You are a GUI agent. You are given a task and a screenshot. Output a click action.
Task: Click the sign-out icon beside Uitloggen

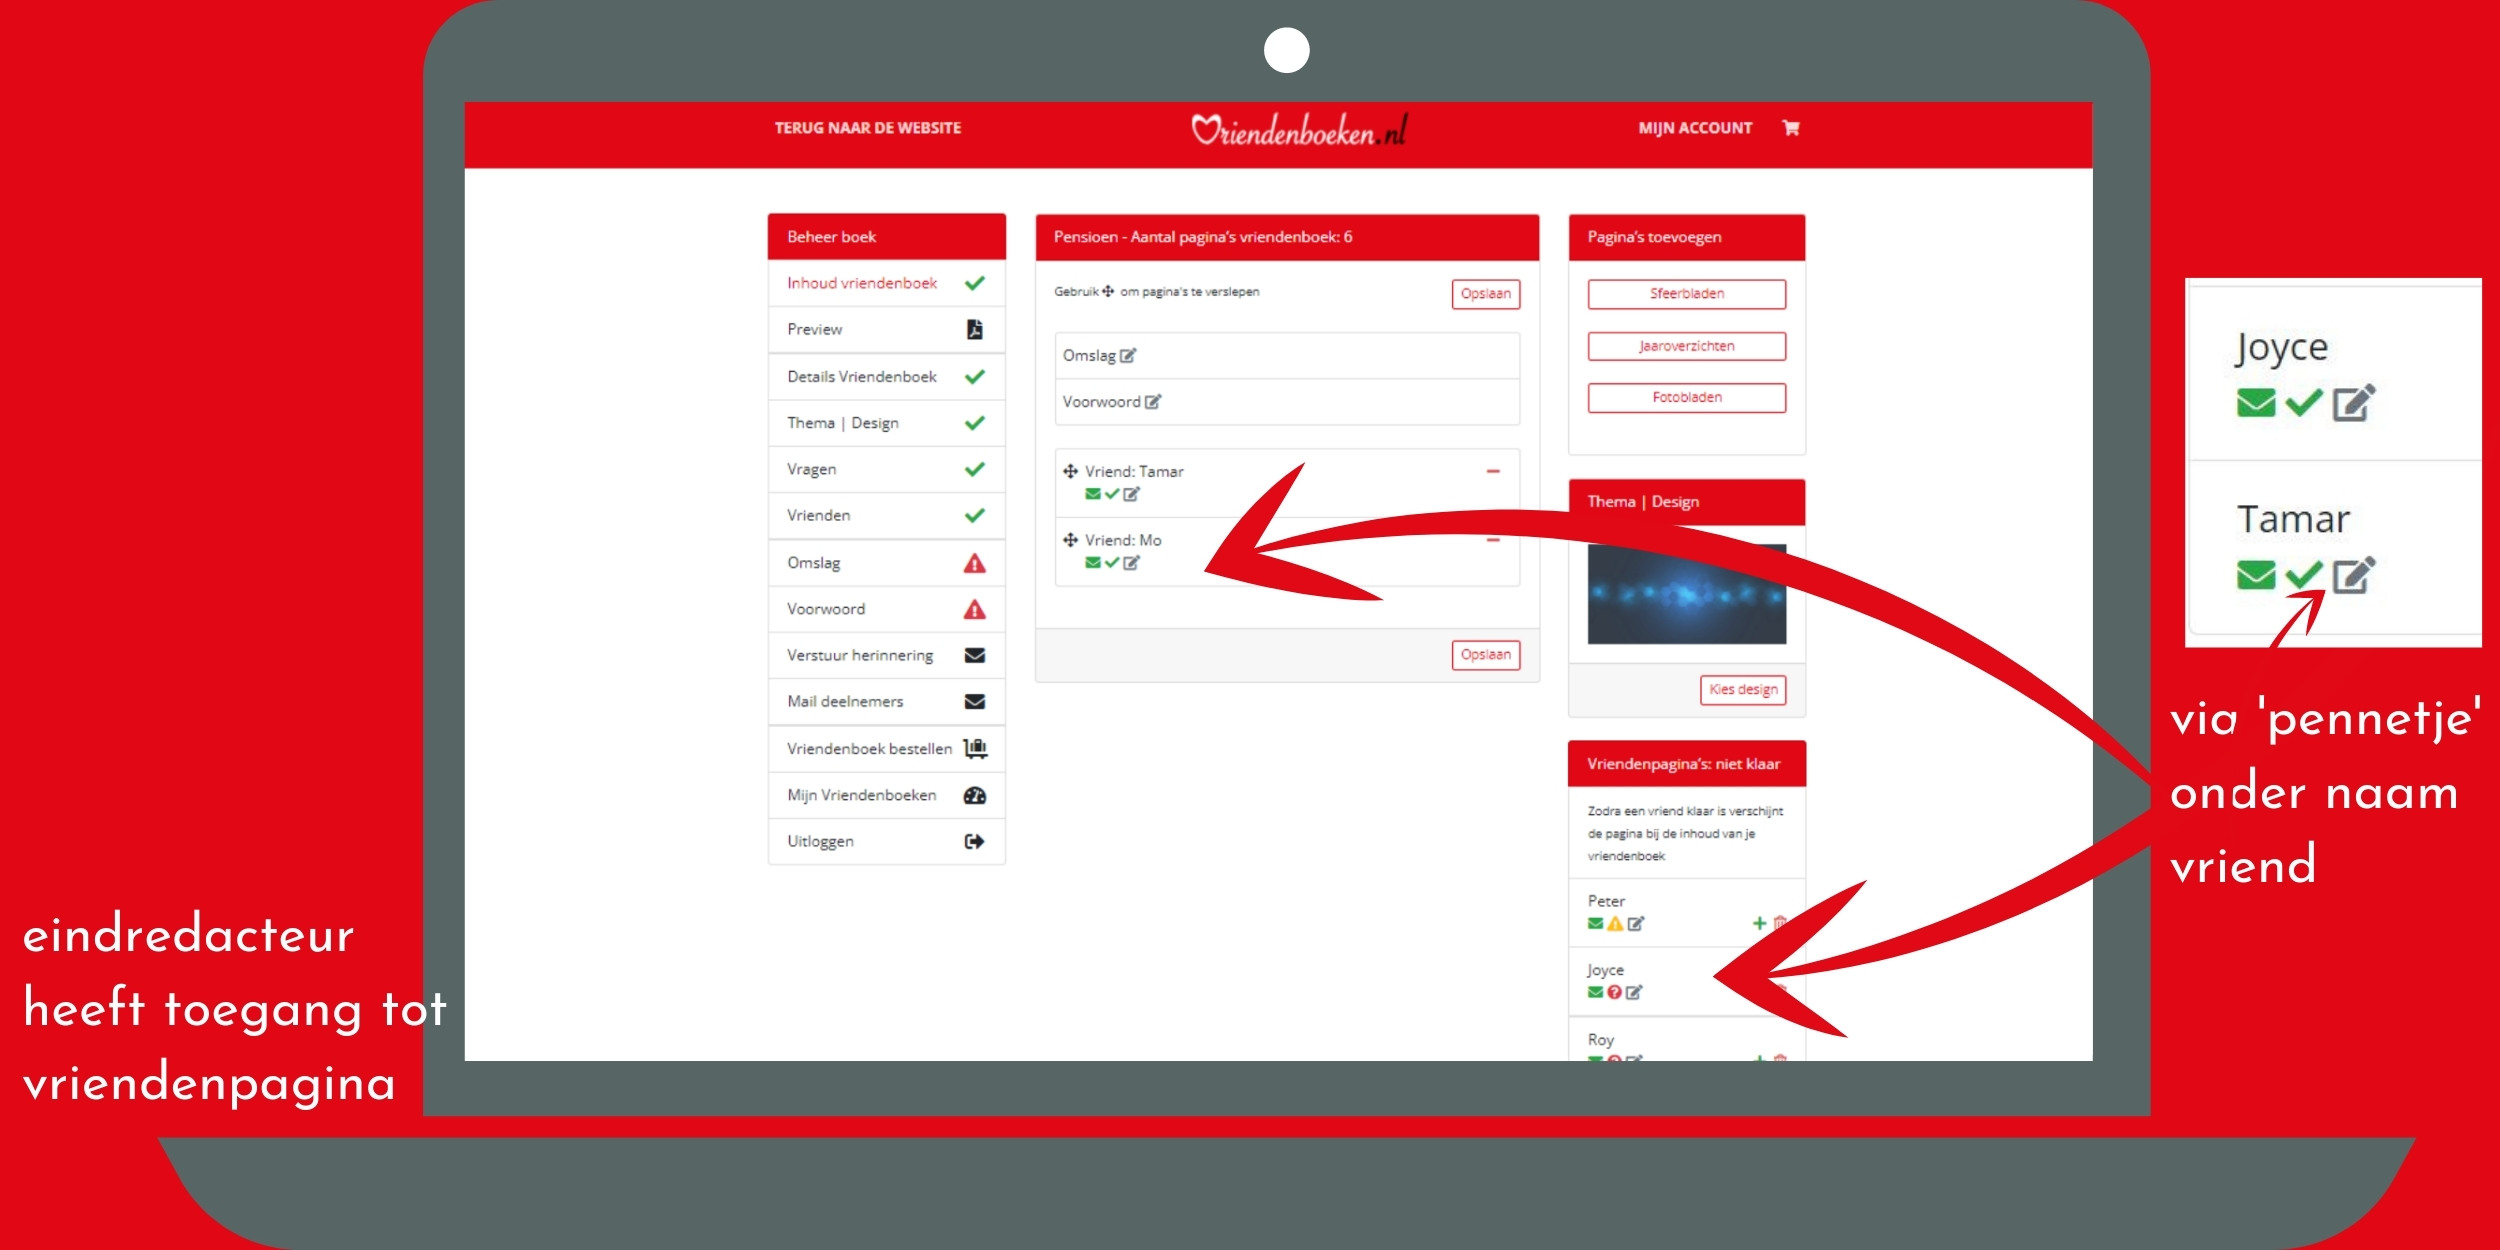[975, 841]
